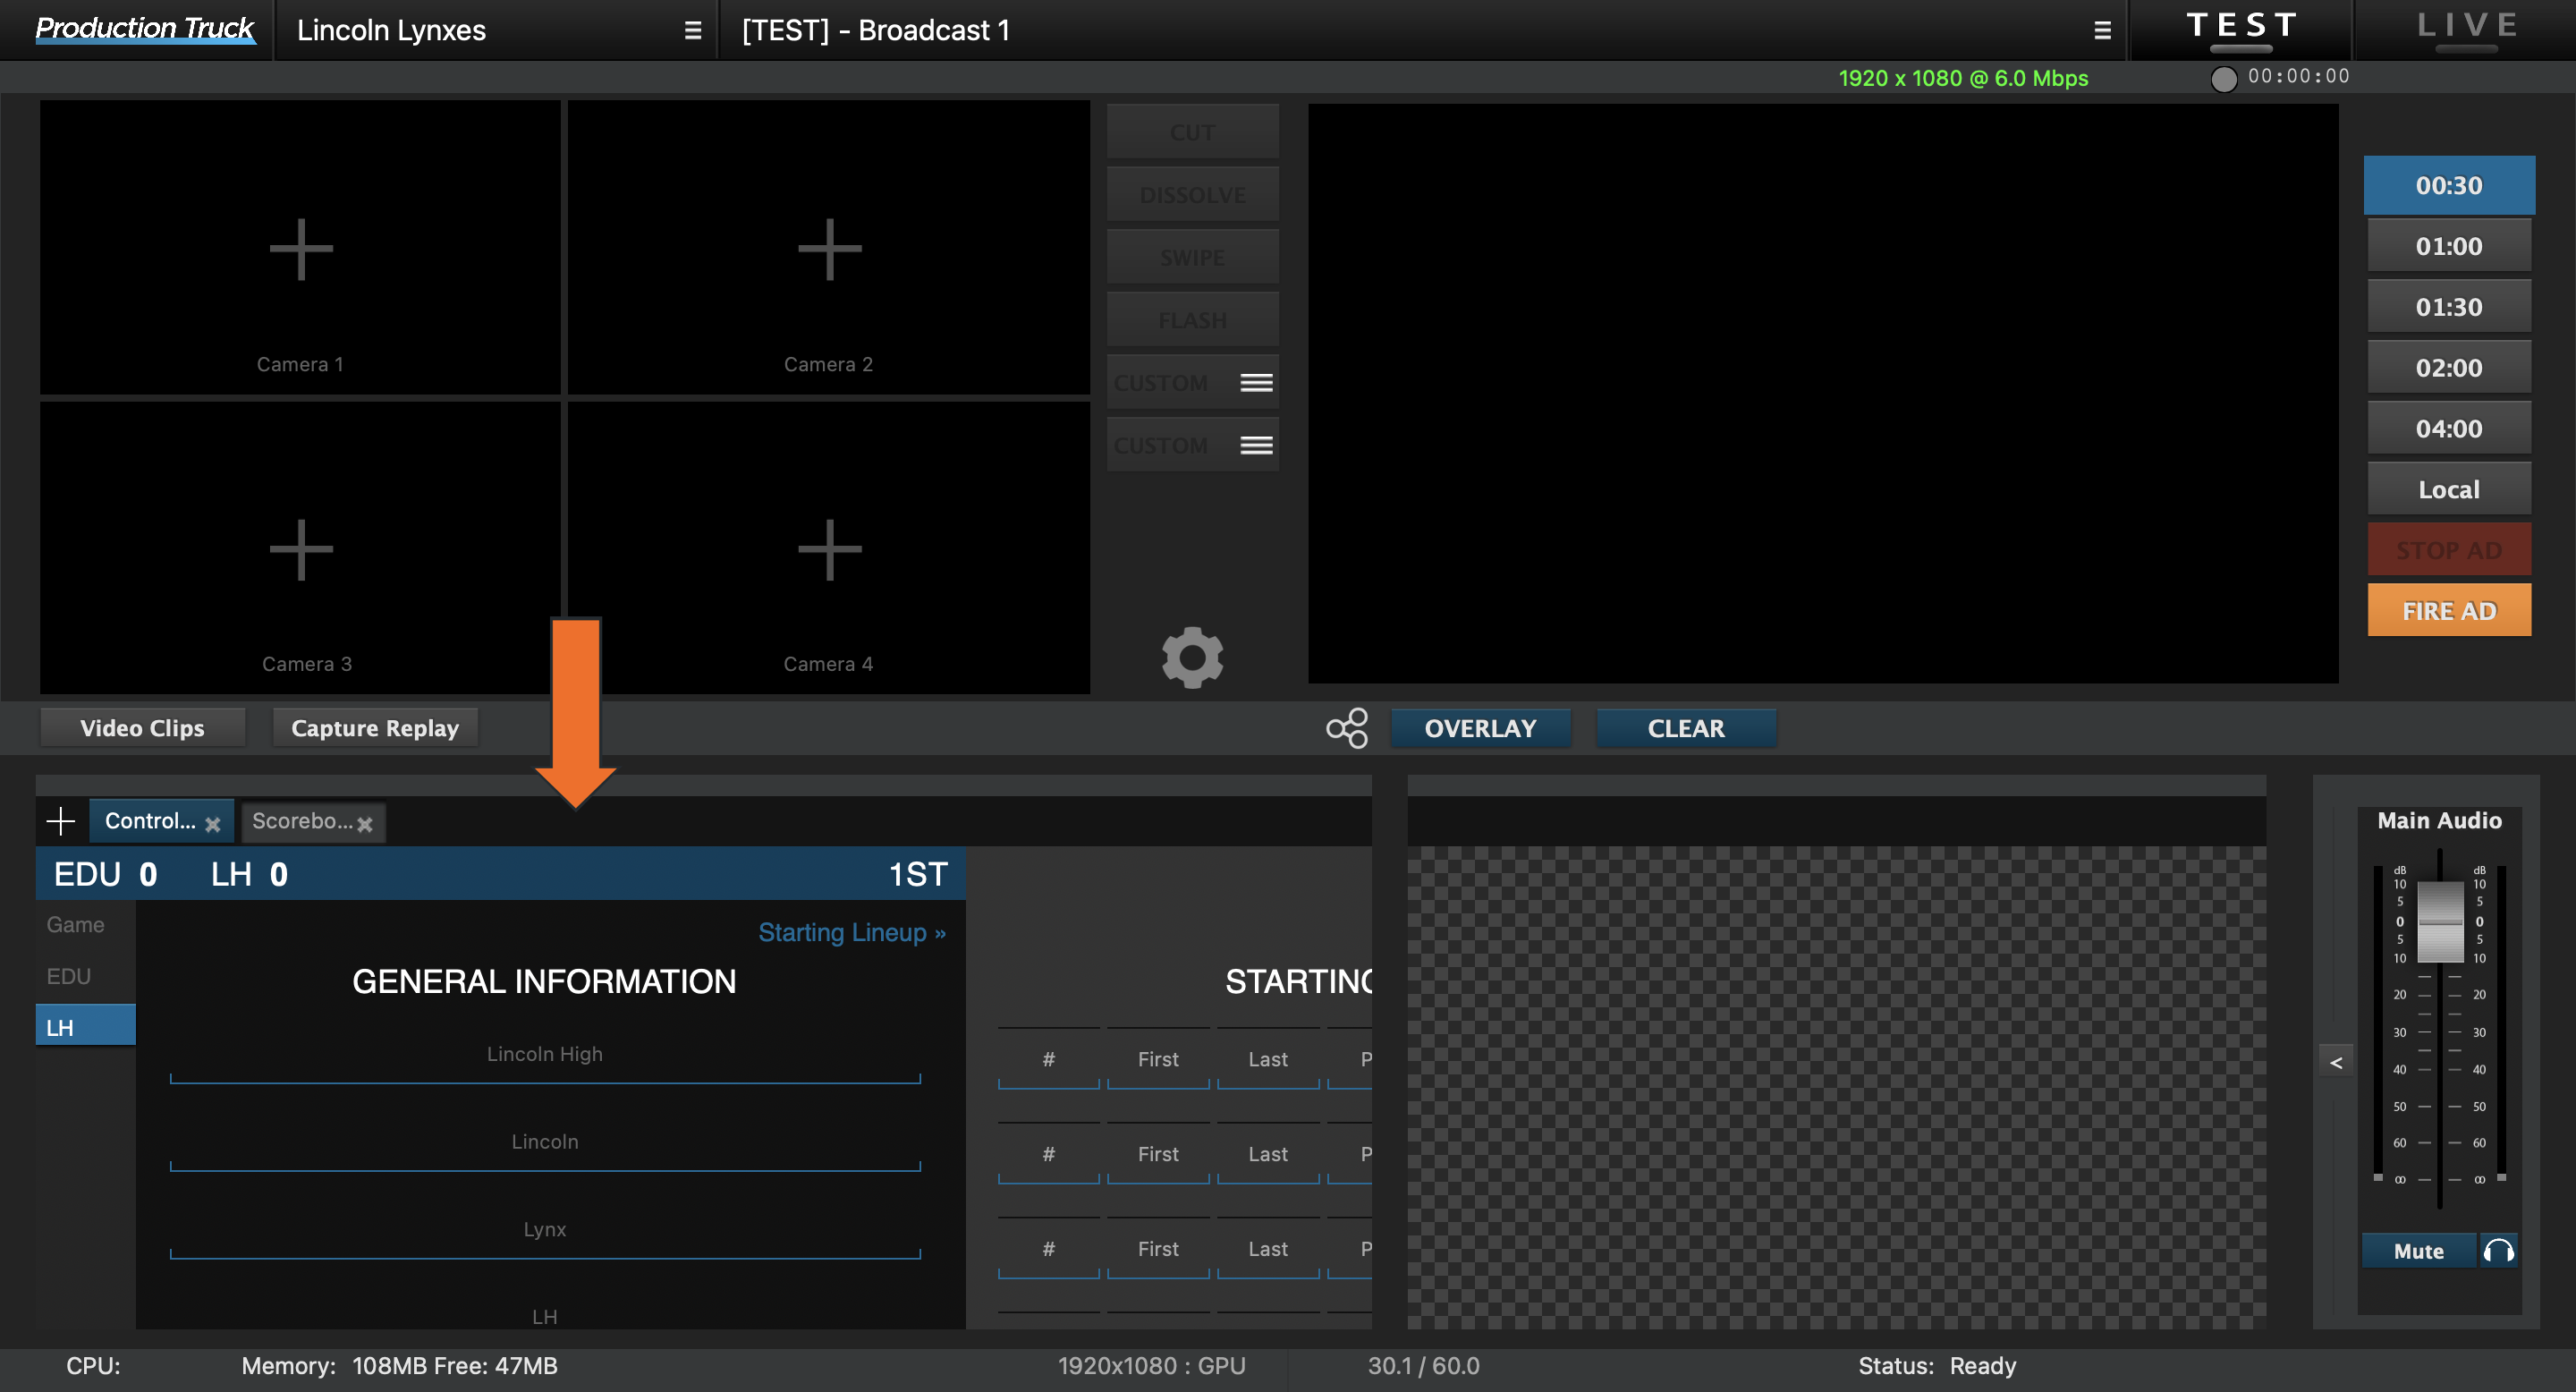Select the Scoreboard tab
Image resolution: width=2576 pixels, height=1392 pixels.
(301, 821)
